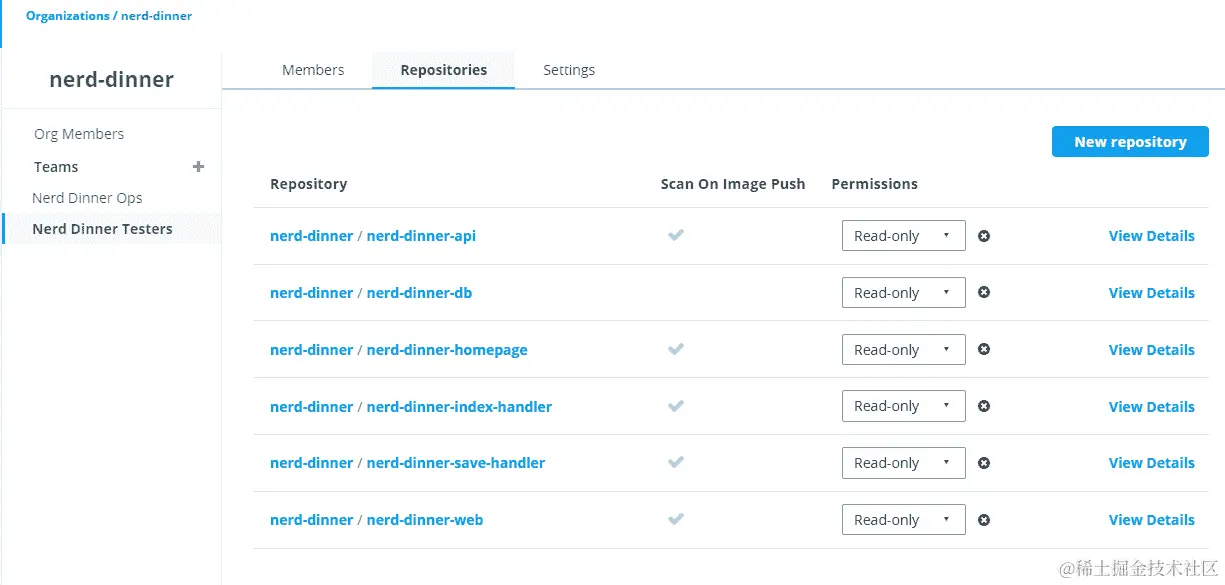This screenshot has height=585, width=1225.
Task: Click scan checkmark for nerd-dinner-web
Action: click(676, 520)
